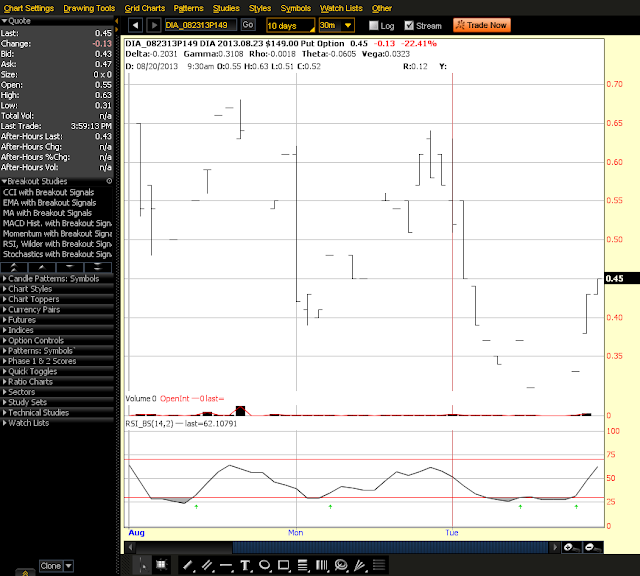The image size is (640, 576).
Task: Toggle the Stream checkbox
Action: pos(409,25)
